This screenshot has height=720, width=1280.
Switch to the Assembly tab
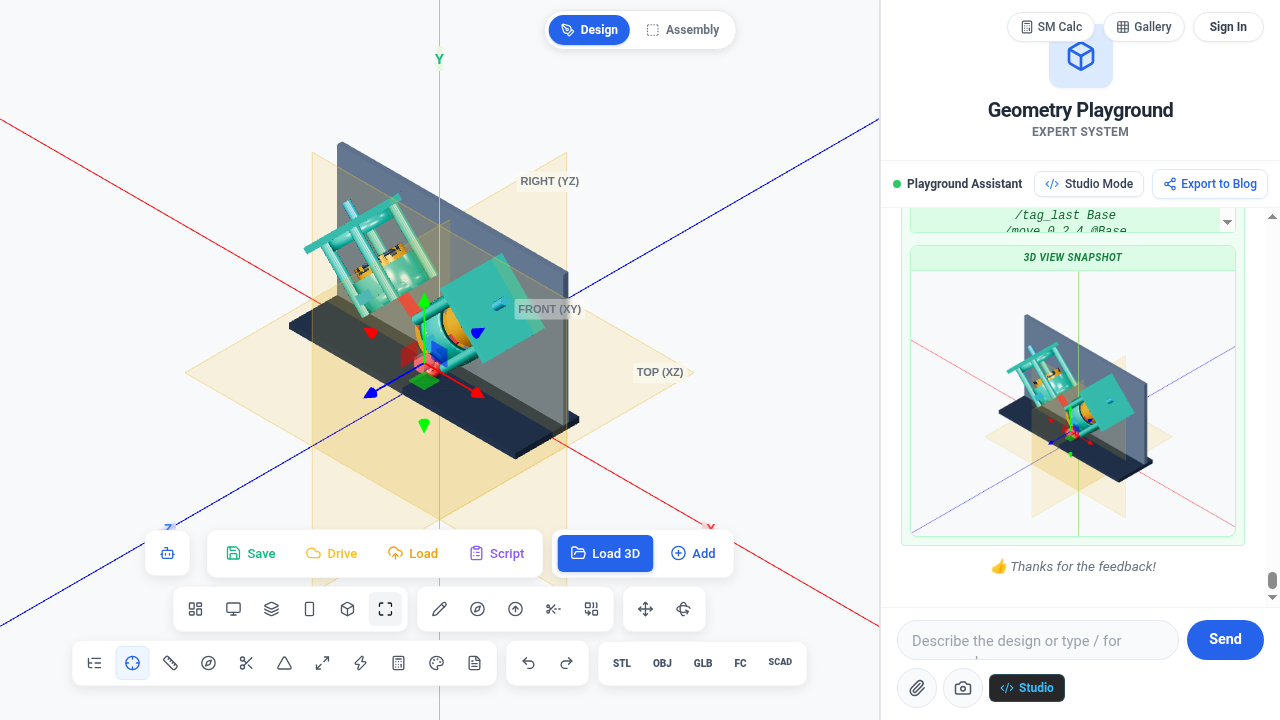[x=683, y=30]
